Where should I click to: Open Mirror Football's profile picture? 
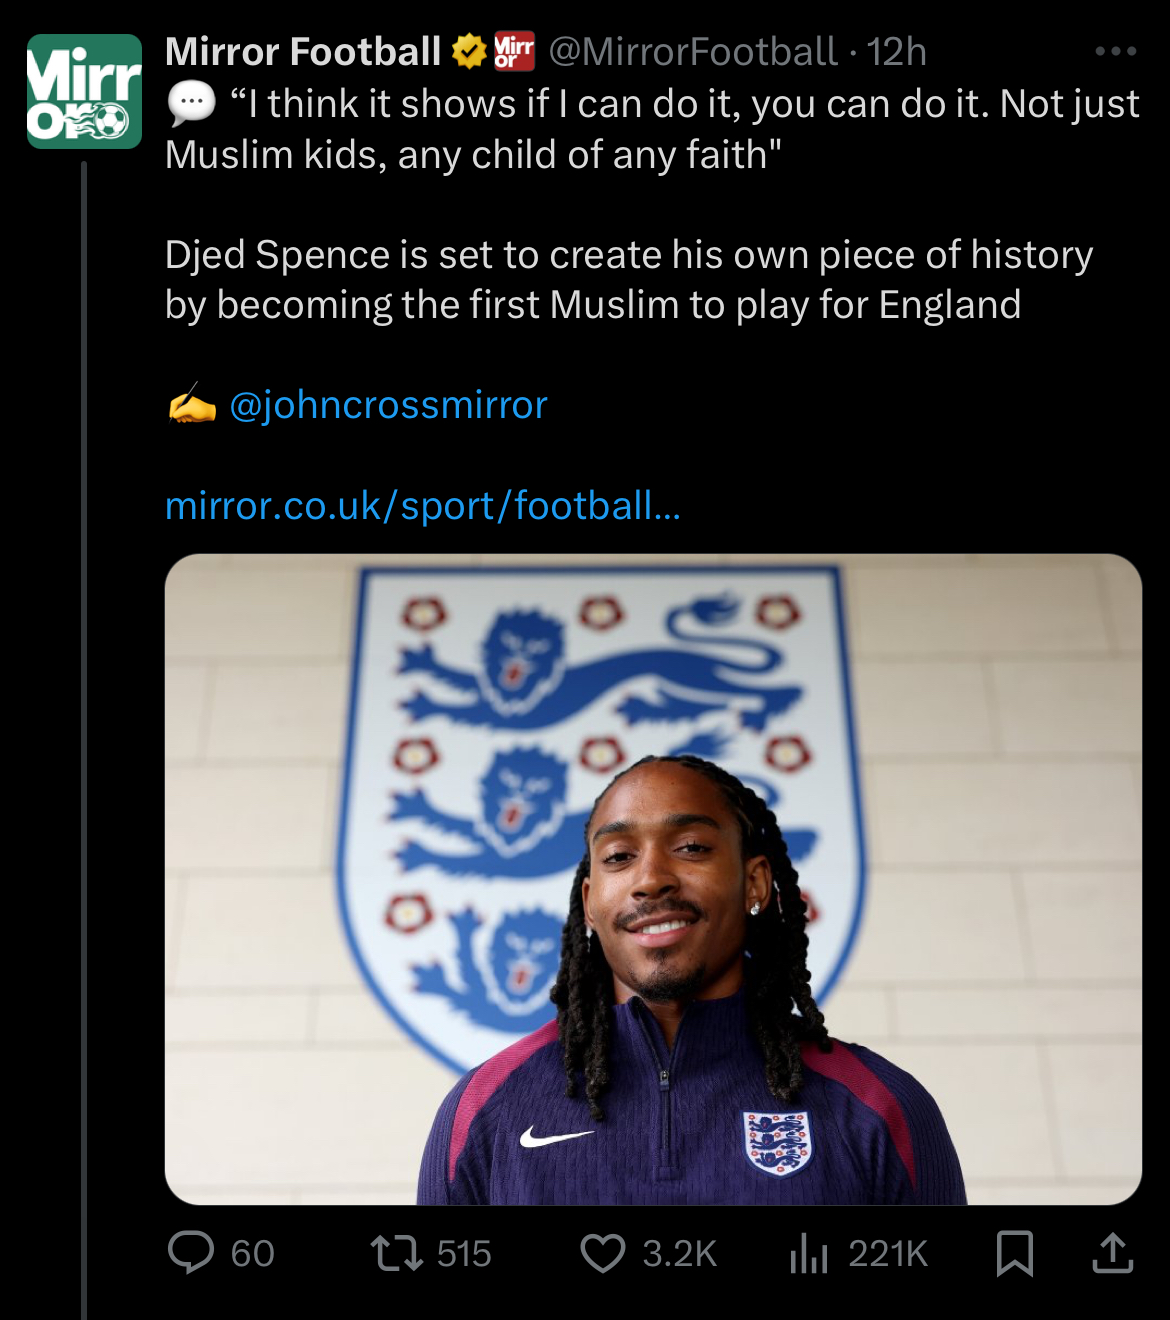[84, 92]
